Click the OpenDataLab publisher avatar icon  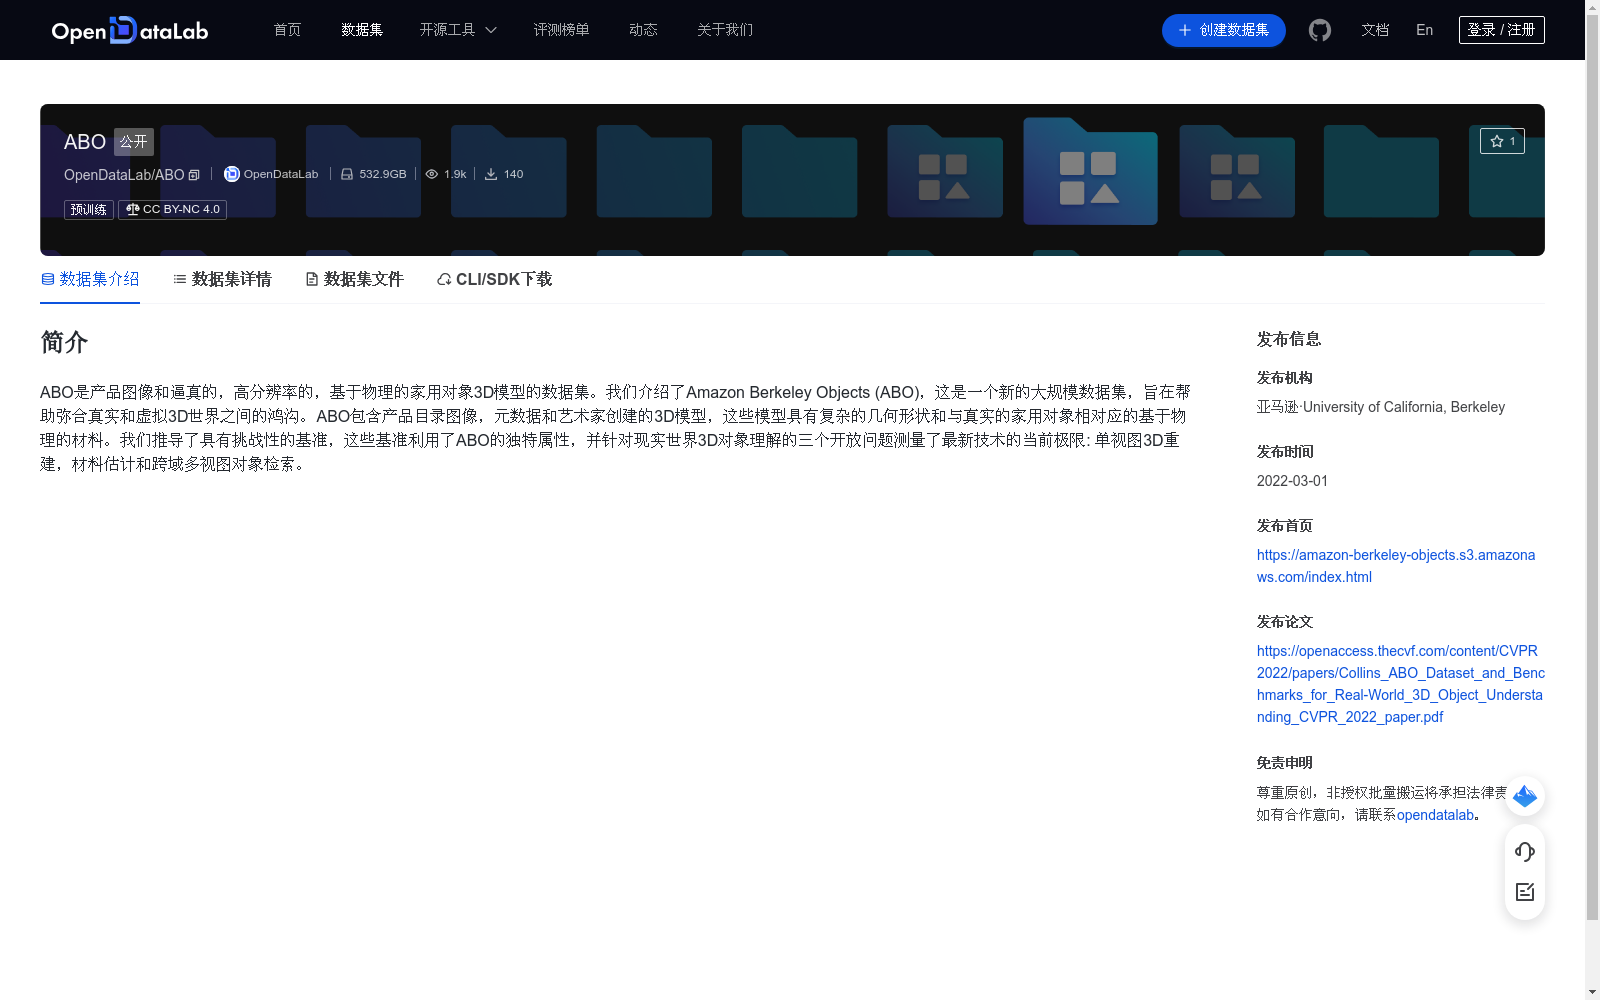click(232, 174)
